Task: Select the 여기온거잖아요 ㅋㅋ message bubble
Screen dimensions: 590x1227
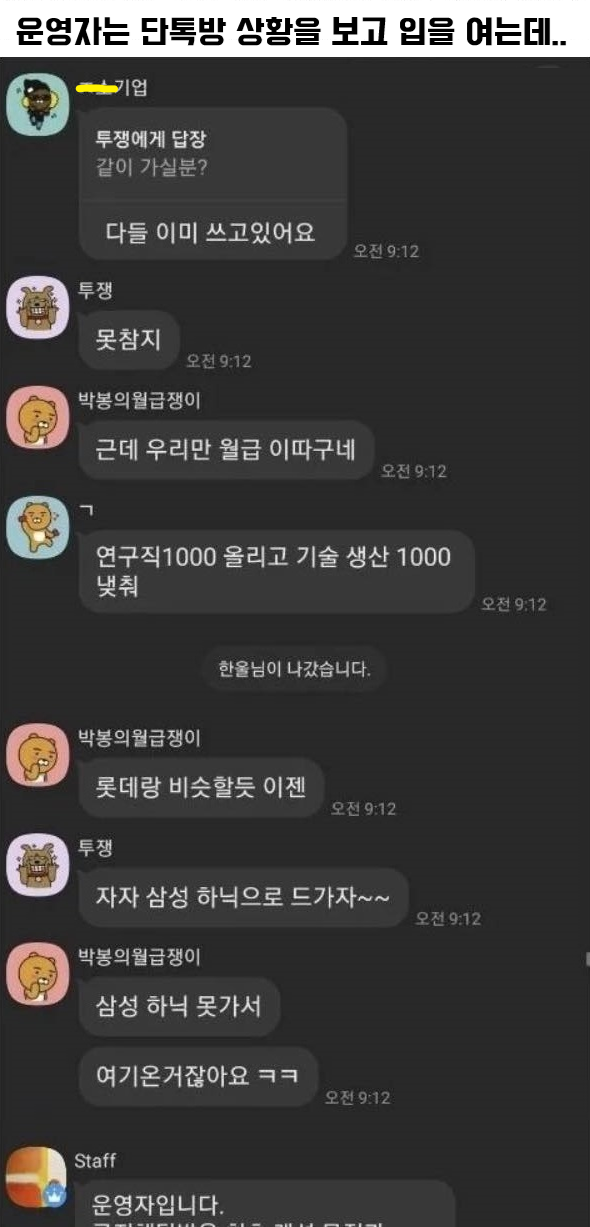Action: (198, 1076)
